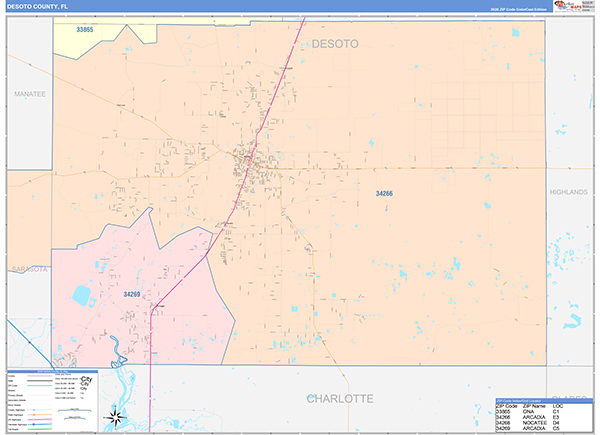Click the DESOTO county name label
The image size is (600, 435).
335,44
